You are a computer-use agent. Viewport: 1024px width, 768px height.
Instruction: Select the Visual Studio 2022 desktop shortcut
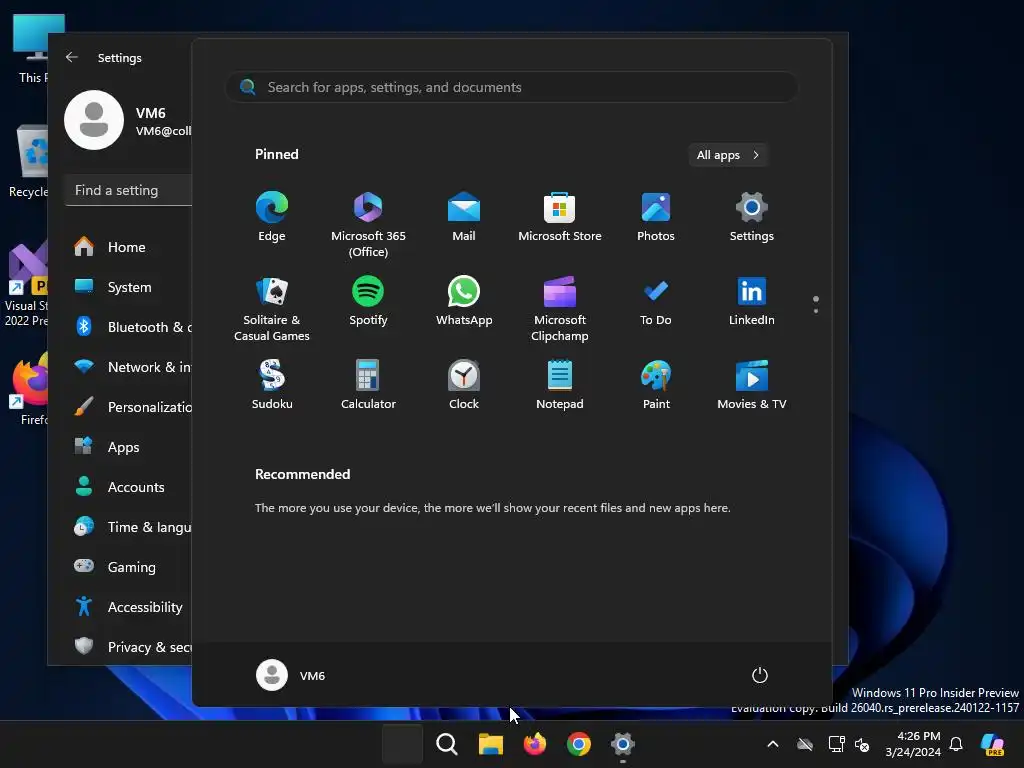tap(26, 284)
